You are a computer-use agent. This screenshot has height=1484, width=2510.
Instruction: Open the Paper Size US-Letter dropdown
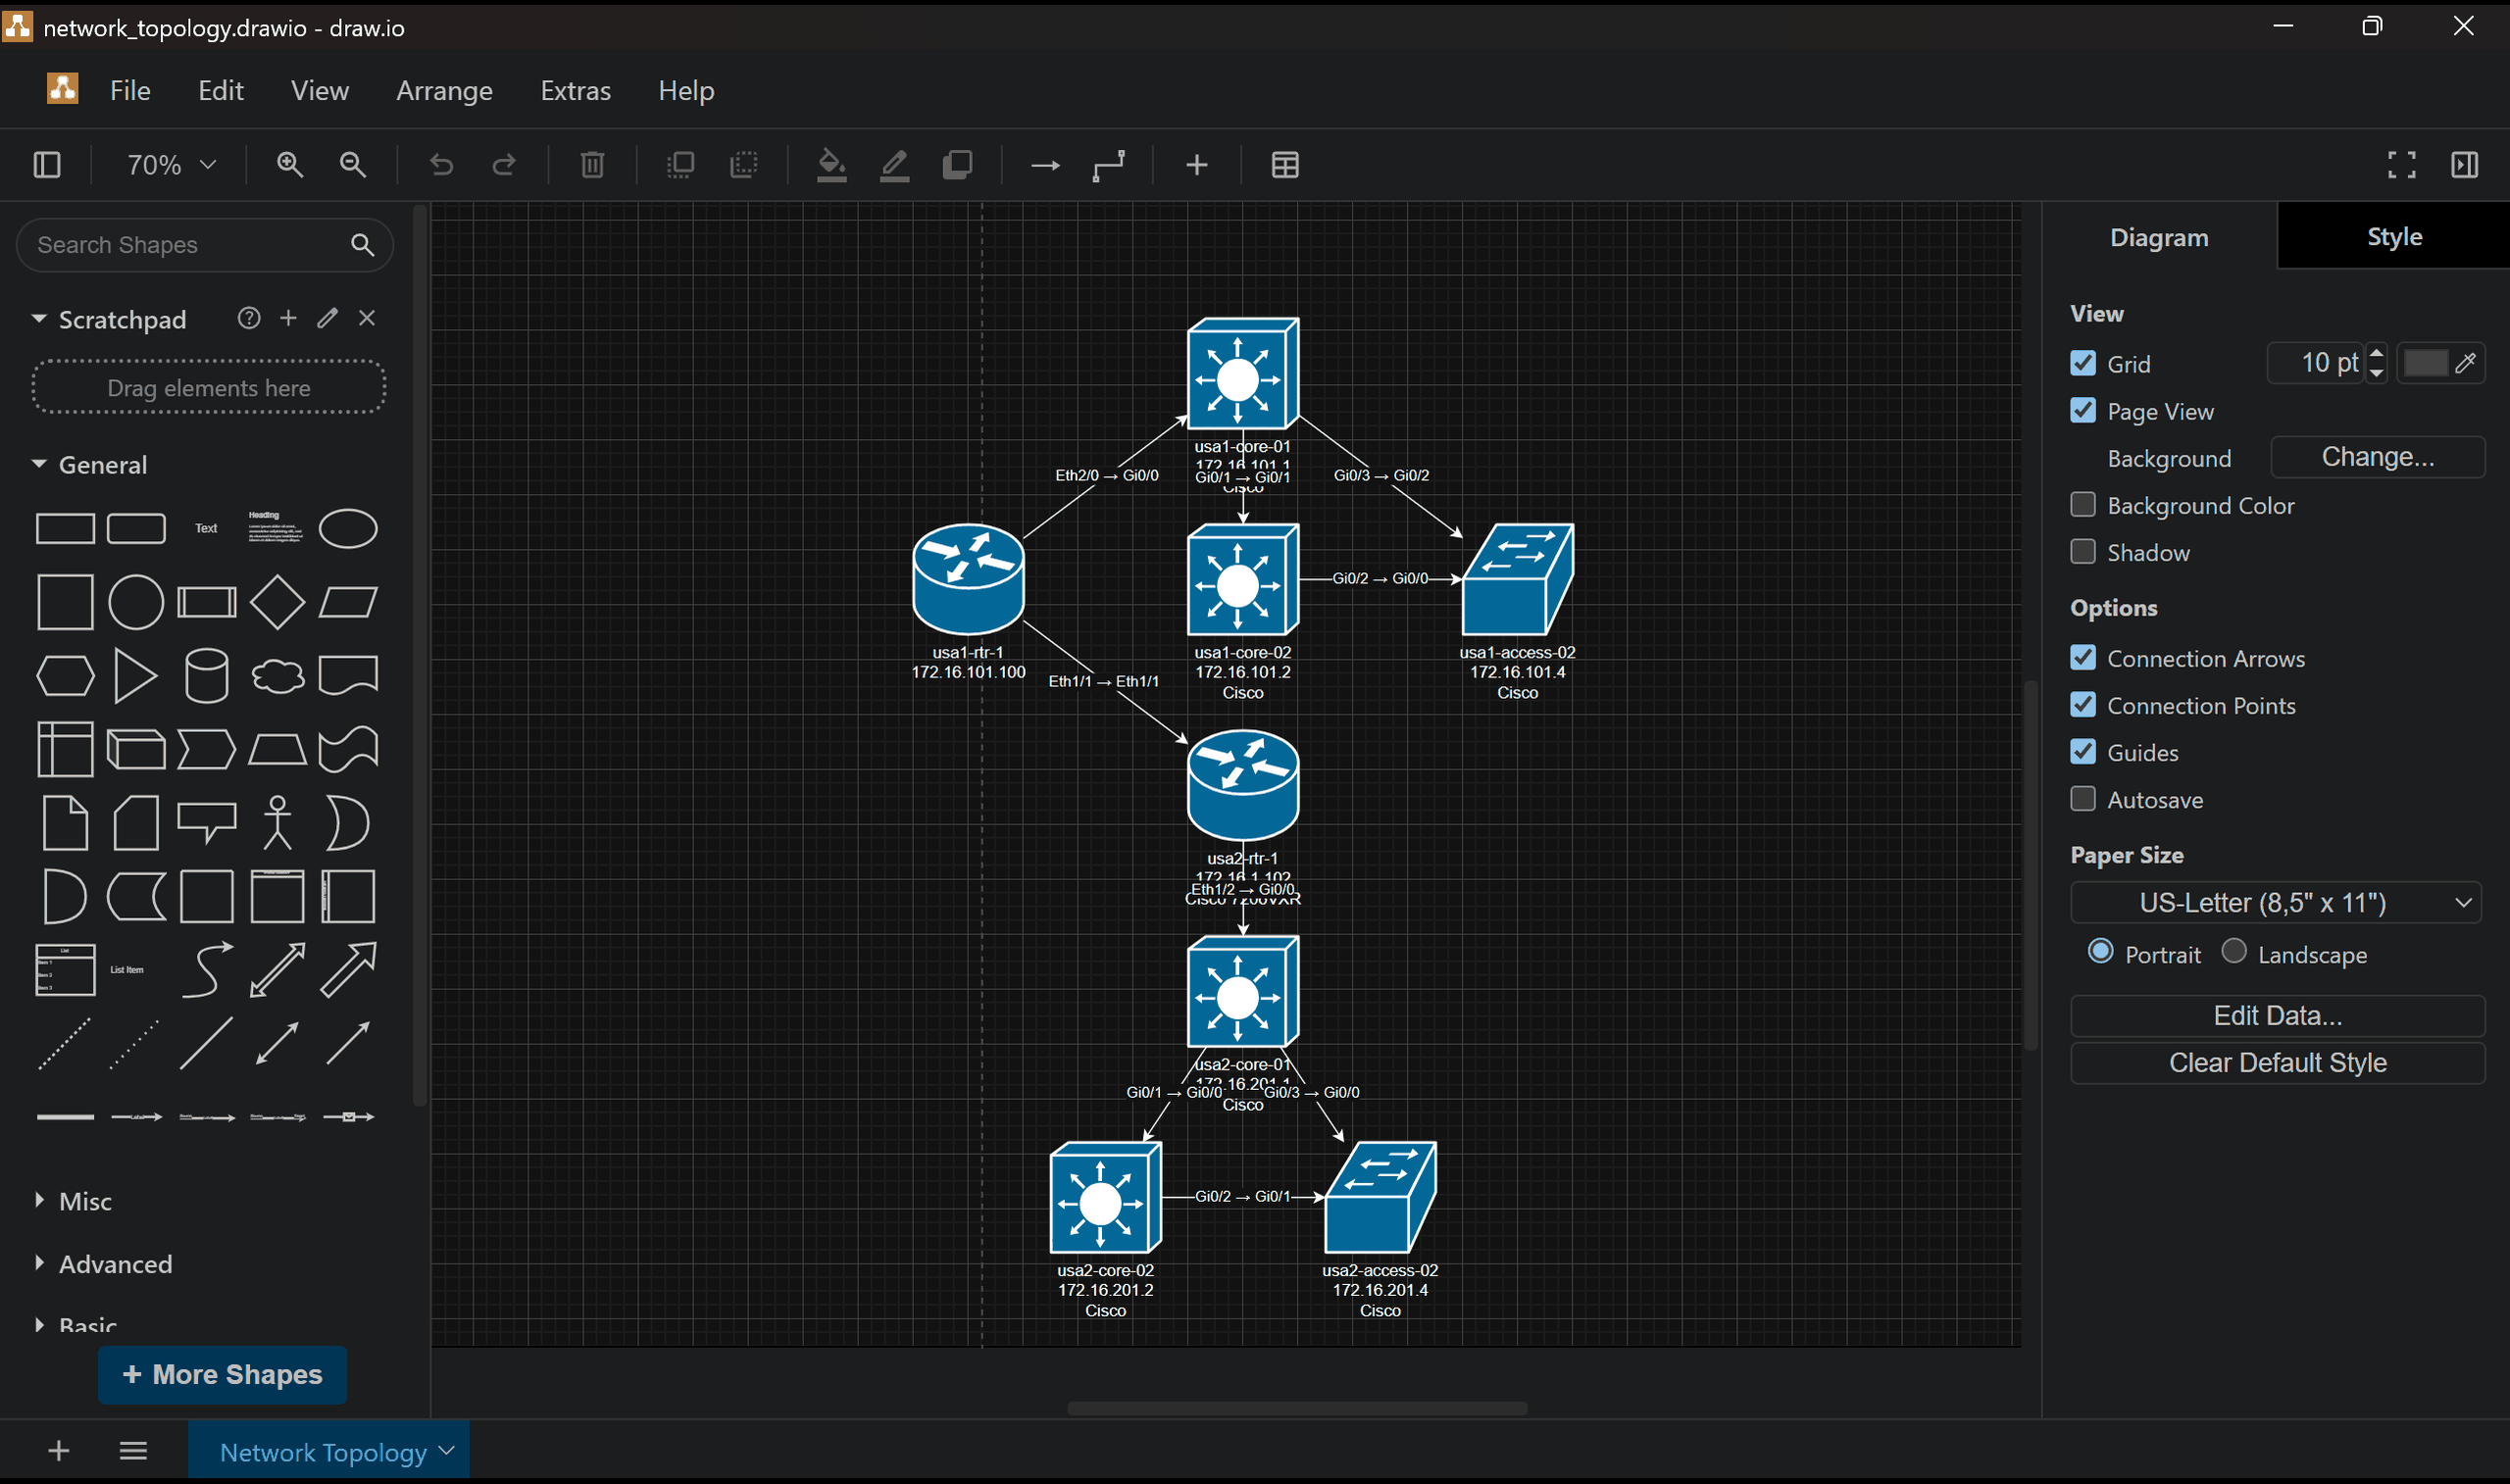pos(2276,903)
